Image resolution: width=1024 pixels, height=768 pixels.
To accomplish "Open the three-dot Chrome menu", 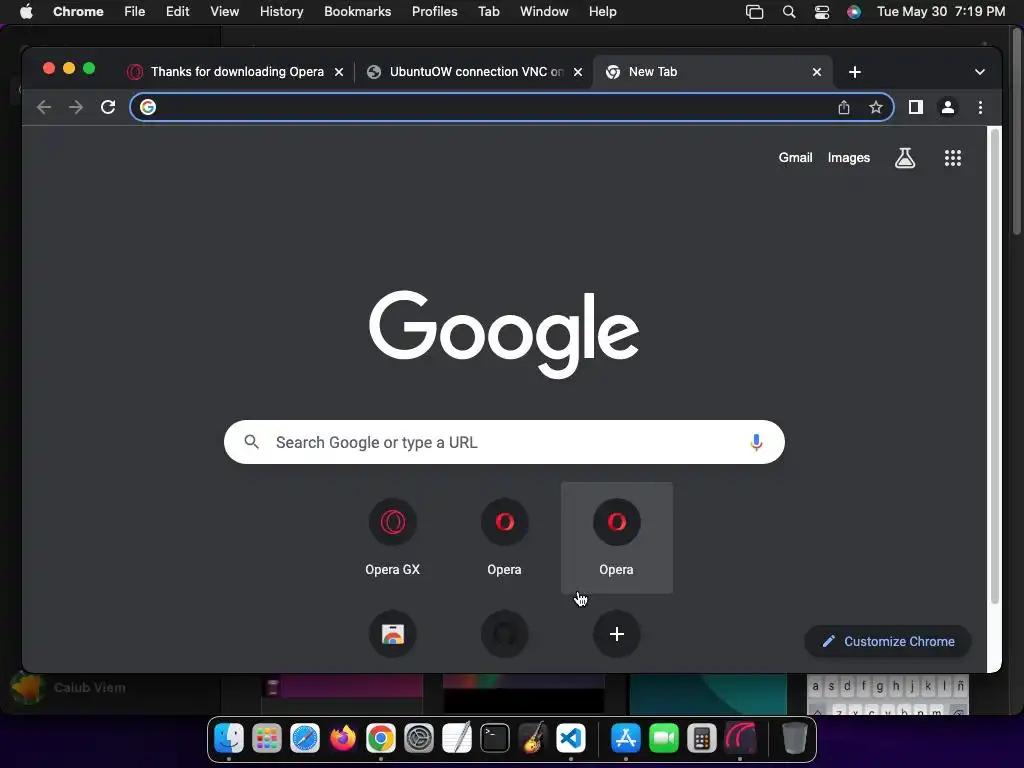I will (980, 107).
